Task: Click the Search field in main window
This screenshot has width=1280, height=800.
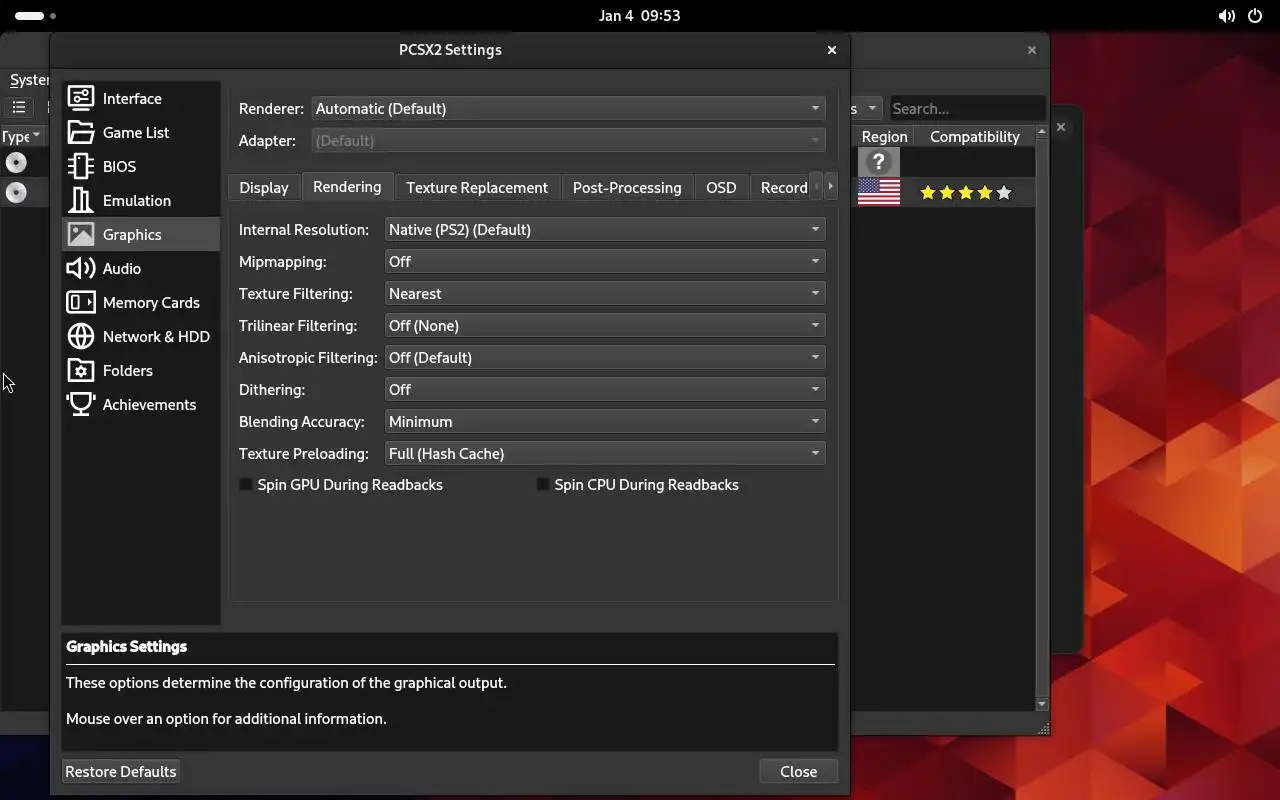Action: [x=966, y=108]
